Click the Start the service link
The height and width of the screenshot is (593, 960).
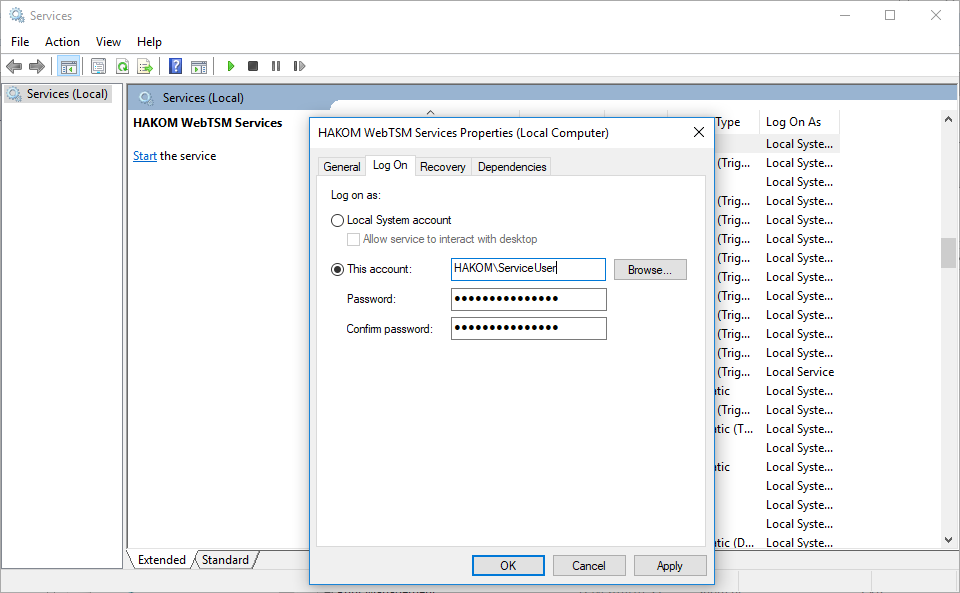(145, 156)
